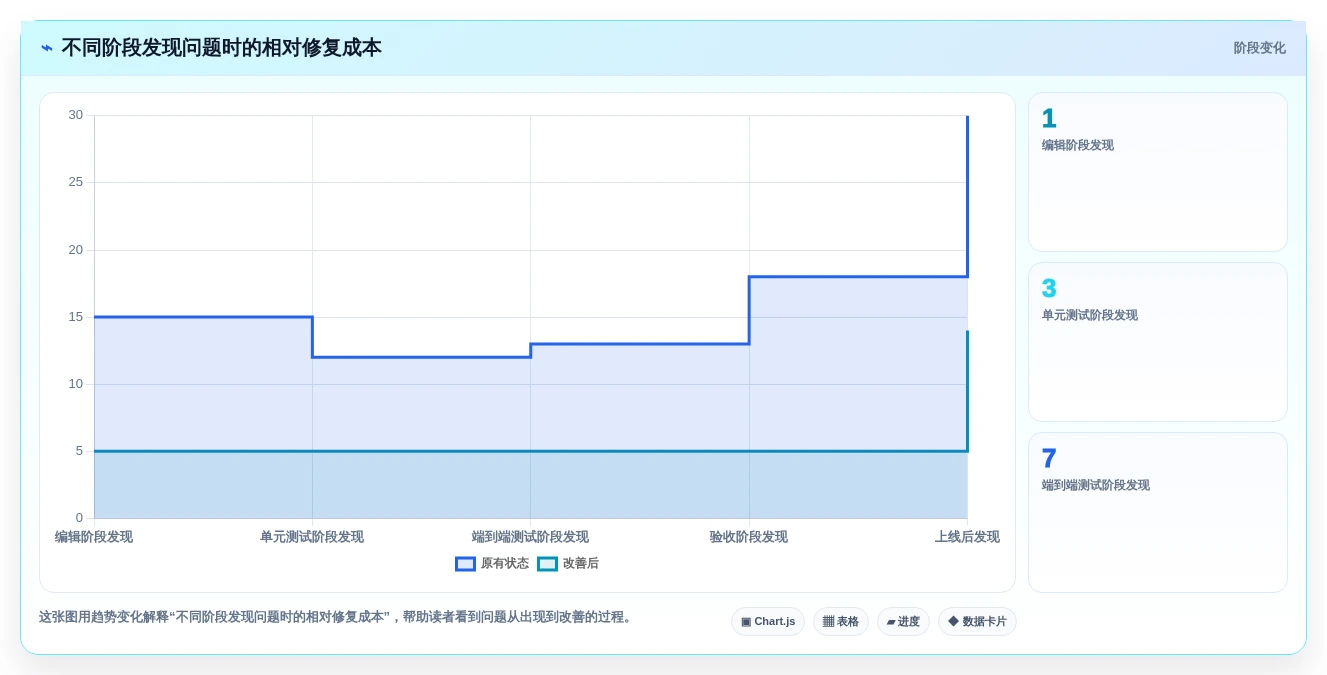The image size is (1327, 675).
Task: Click the x-axis label 单元测试阶段发现
Action: pos(312,537)
